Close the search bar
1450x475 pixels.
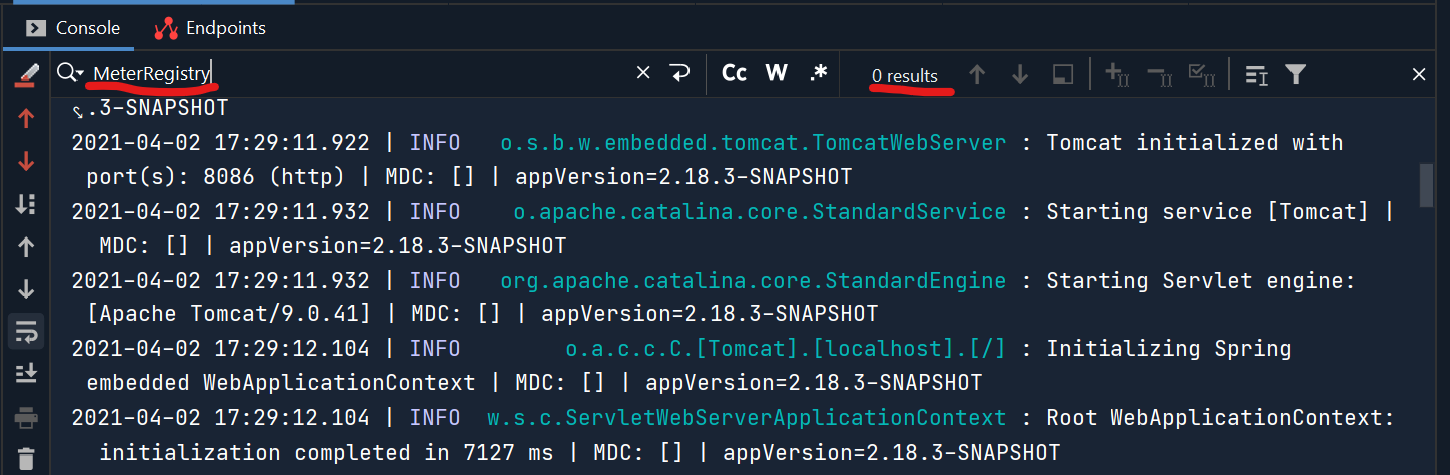(x=1419, y=74)
